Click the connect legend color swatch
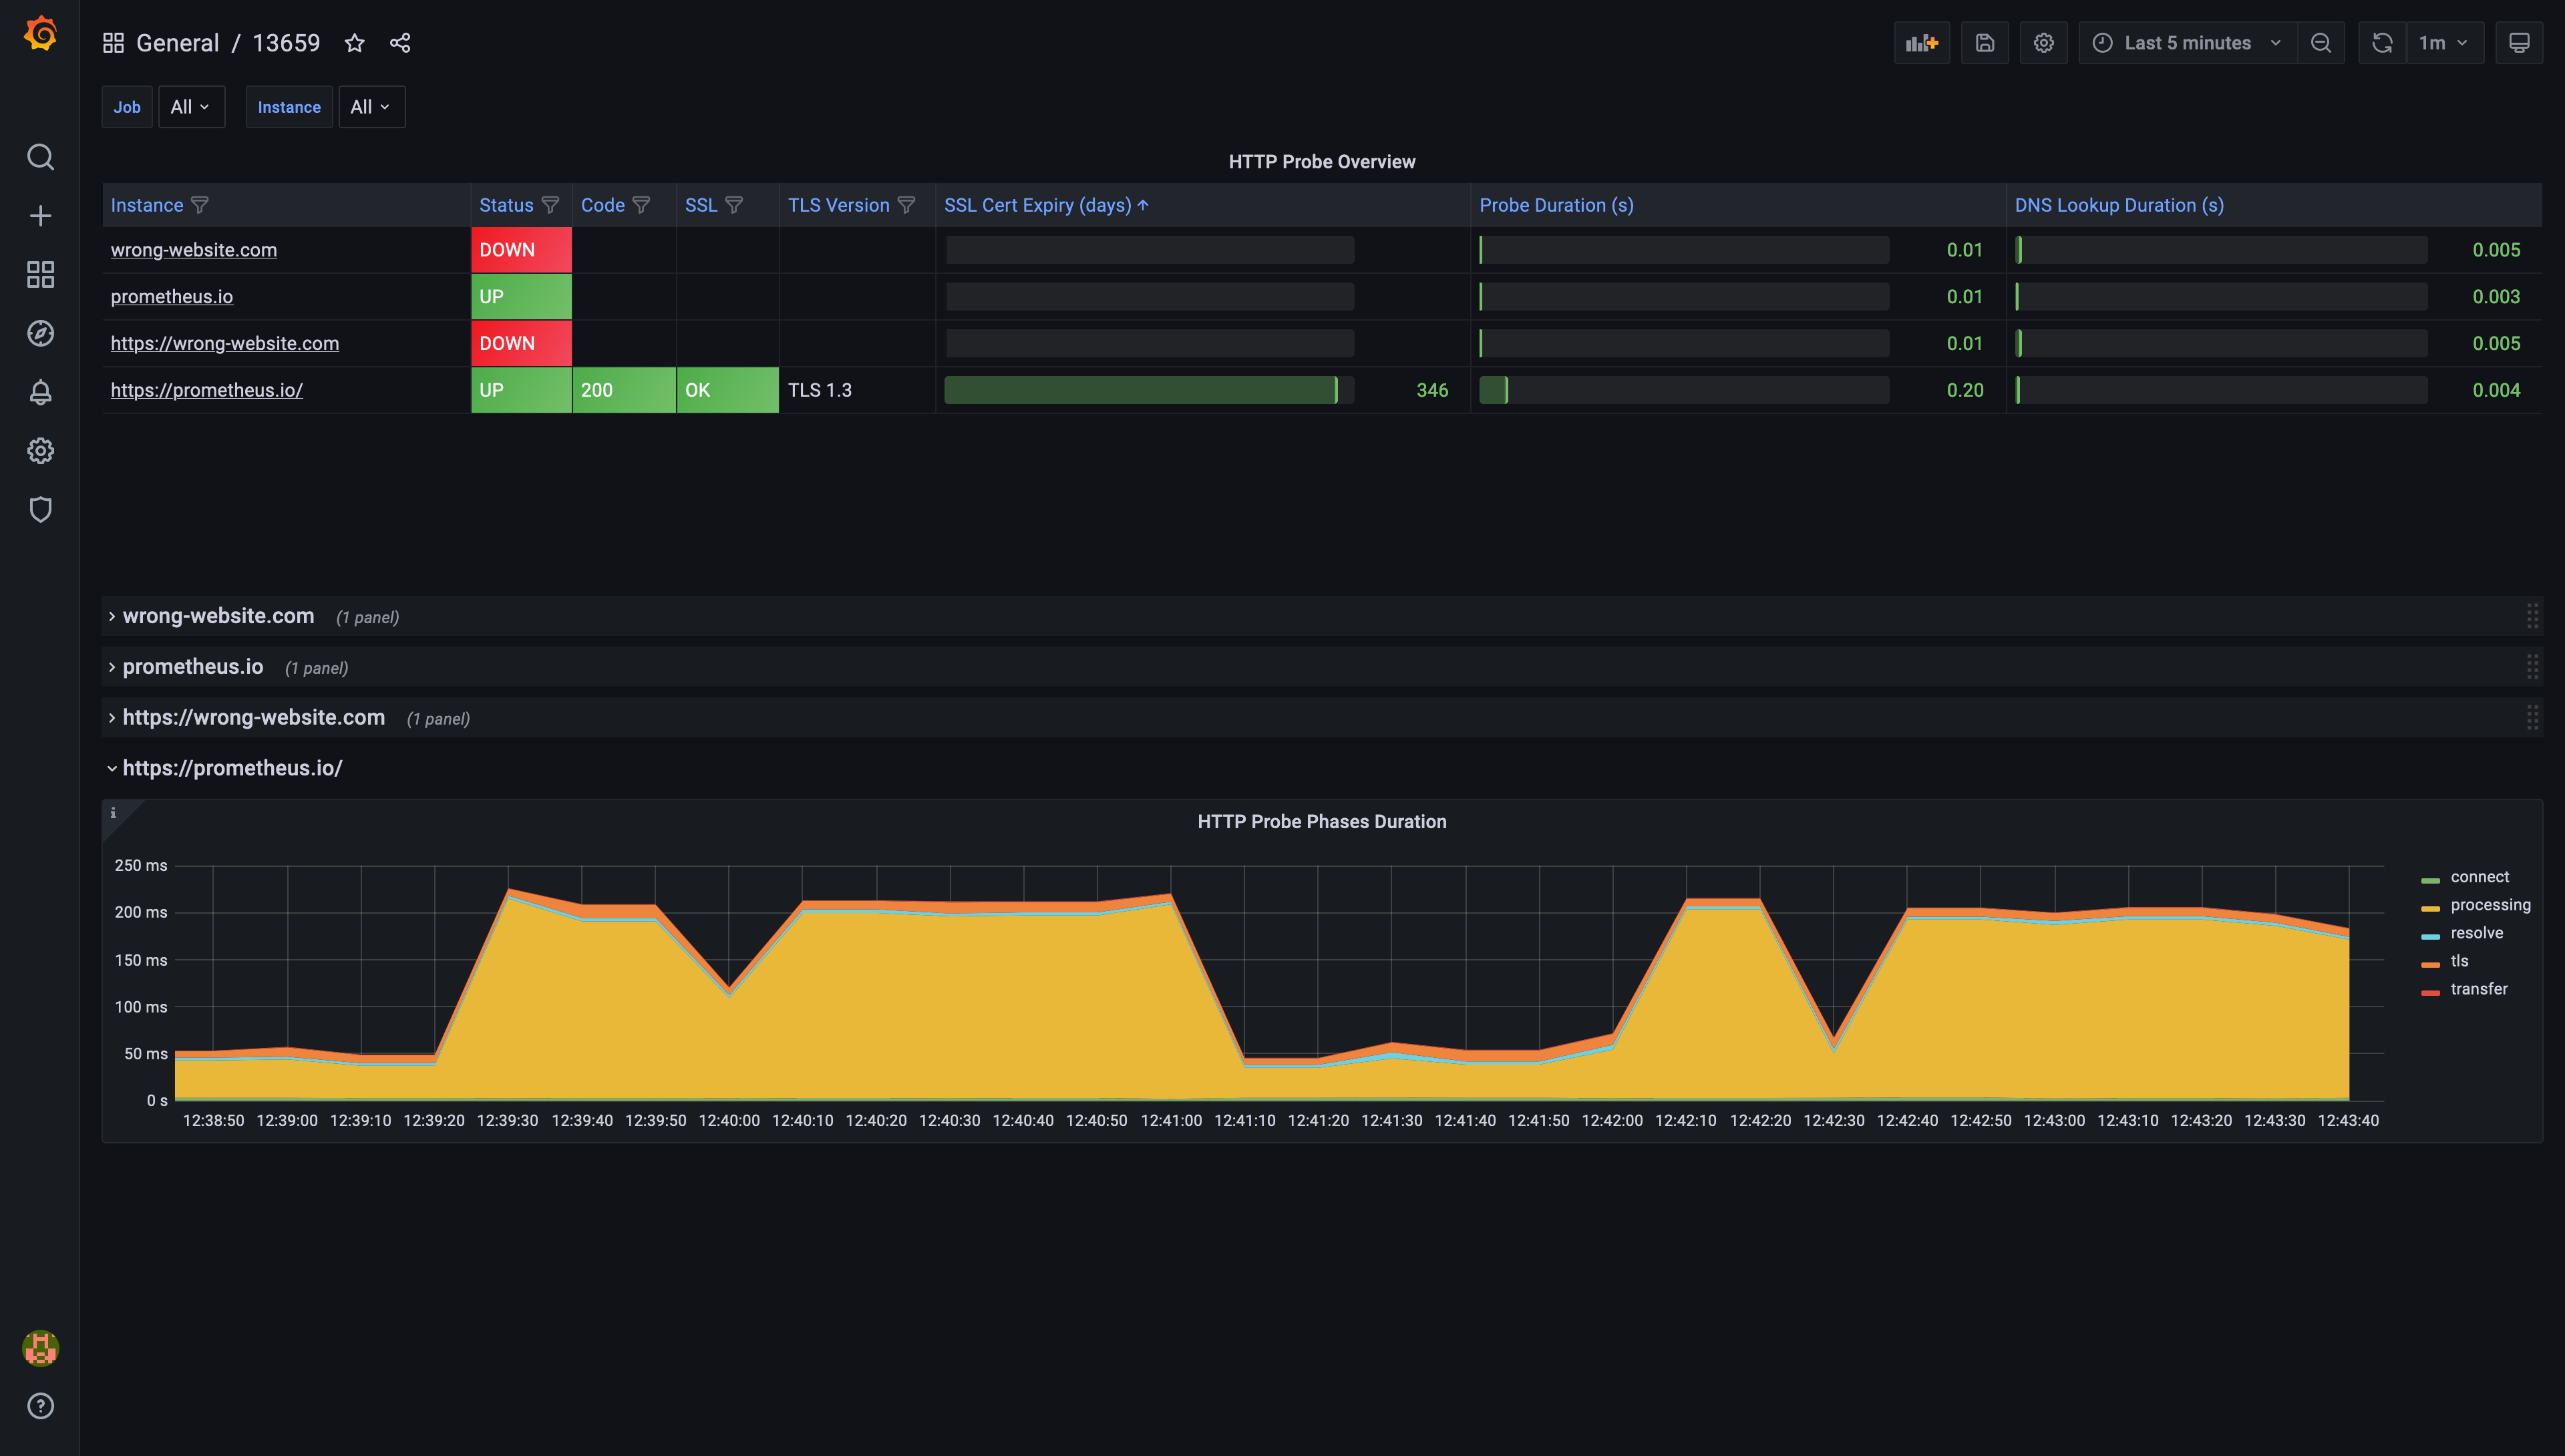This screenshot has width=2565, height=1456. coord(2430,880)
